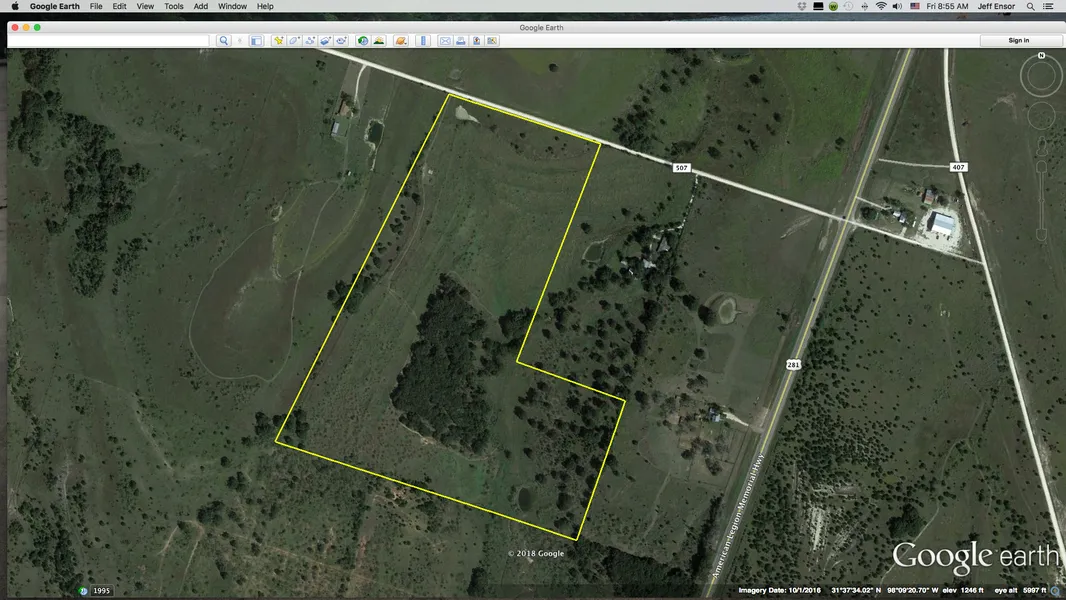This screenshot has width=1066, height=600.
Task: Click the Sign in button
Action: point(1018,41)
